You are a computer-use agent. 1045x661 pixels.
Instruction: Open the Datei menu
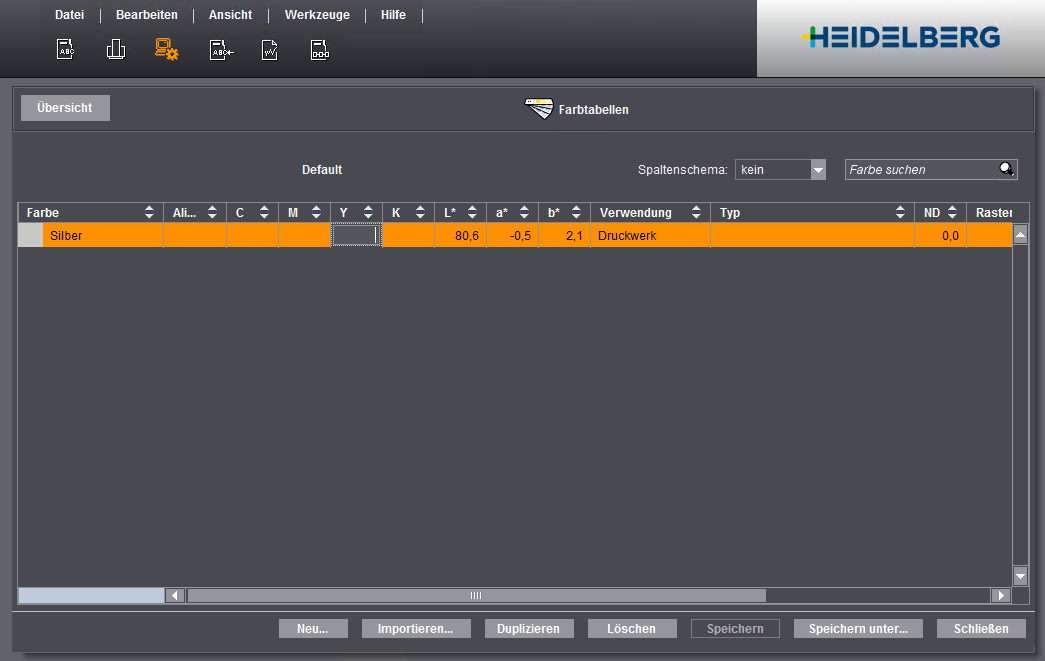point(69,15)
